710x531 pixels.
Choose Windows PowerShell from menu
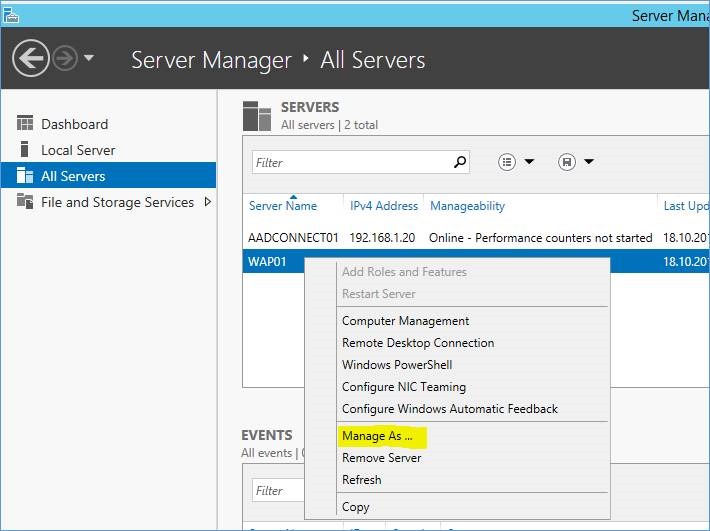[x=397, y=365]
